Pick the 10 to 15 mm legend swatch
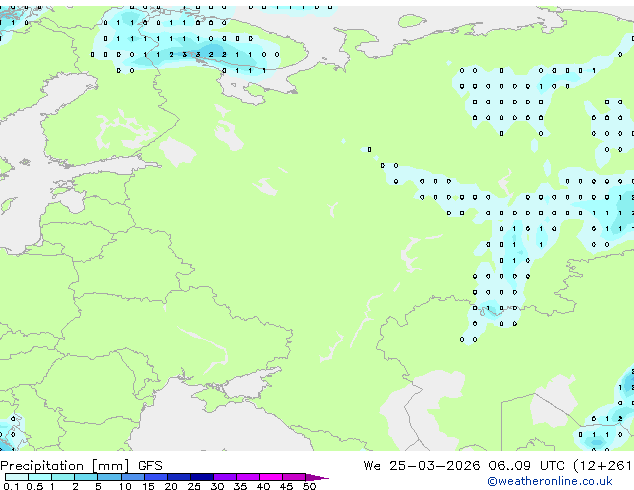Screen dimensions: 634x490 [x=133, y=477]
